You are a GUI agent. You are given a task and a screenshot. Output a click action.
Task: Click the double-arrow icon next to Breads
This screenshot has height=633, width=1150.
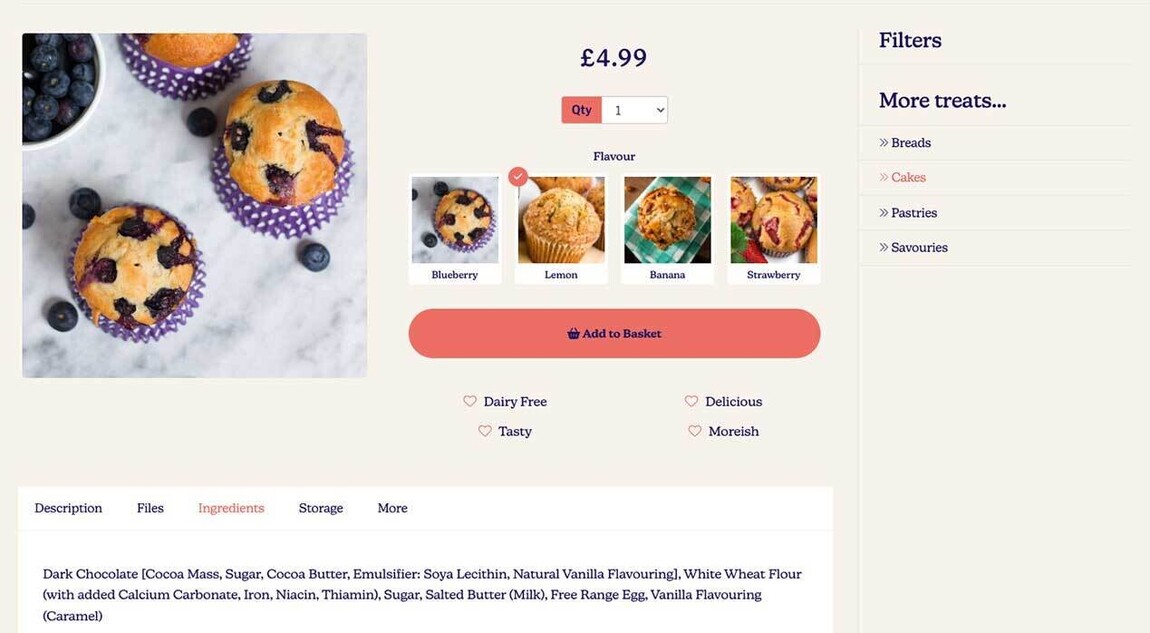click(x=884, y=142)
